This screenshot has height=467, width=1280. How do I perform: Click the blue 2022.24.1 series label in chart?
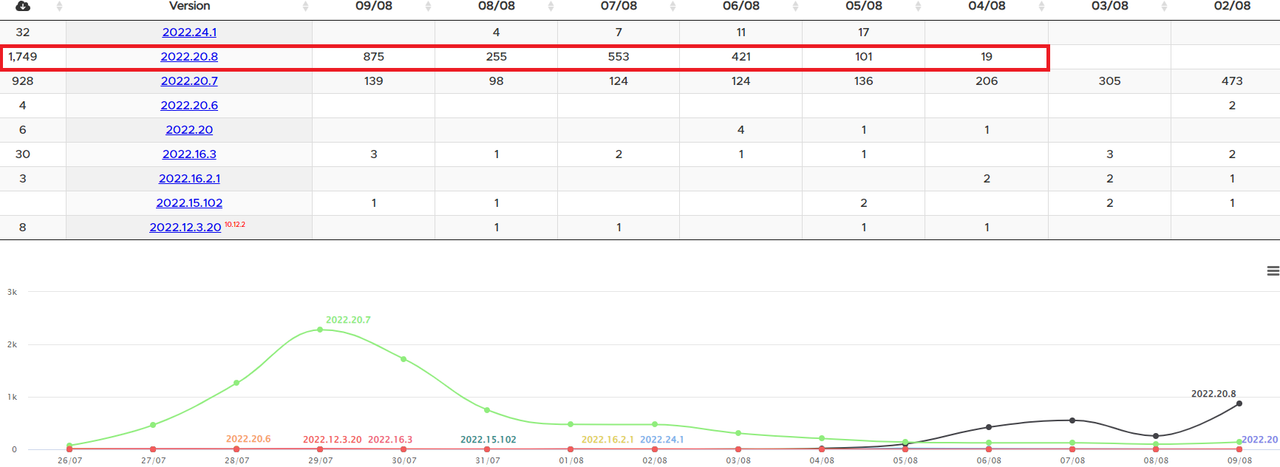pos(662,440)
